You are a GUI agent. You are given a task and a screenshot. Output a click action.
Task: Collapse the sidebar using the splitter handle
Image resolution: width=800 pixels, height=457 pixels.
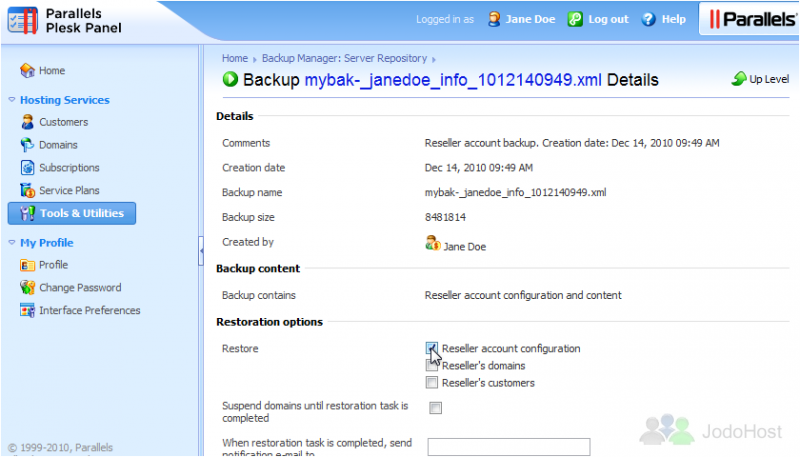point(201,250)
